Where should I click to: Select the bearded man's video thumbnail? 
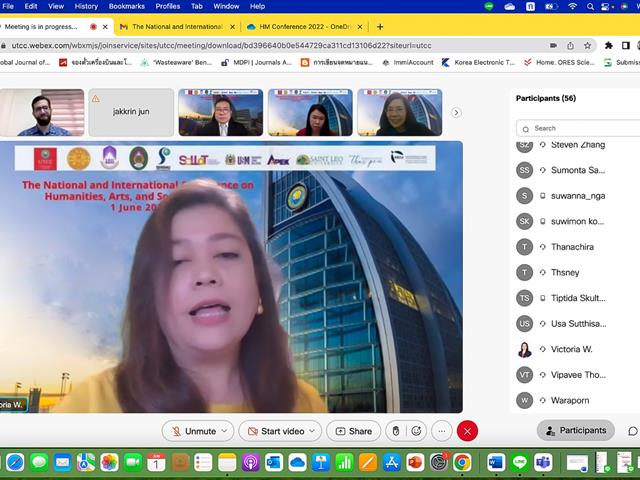[x=42, y=112]
